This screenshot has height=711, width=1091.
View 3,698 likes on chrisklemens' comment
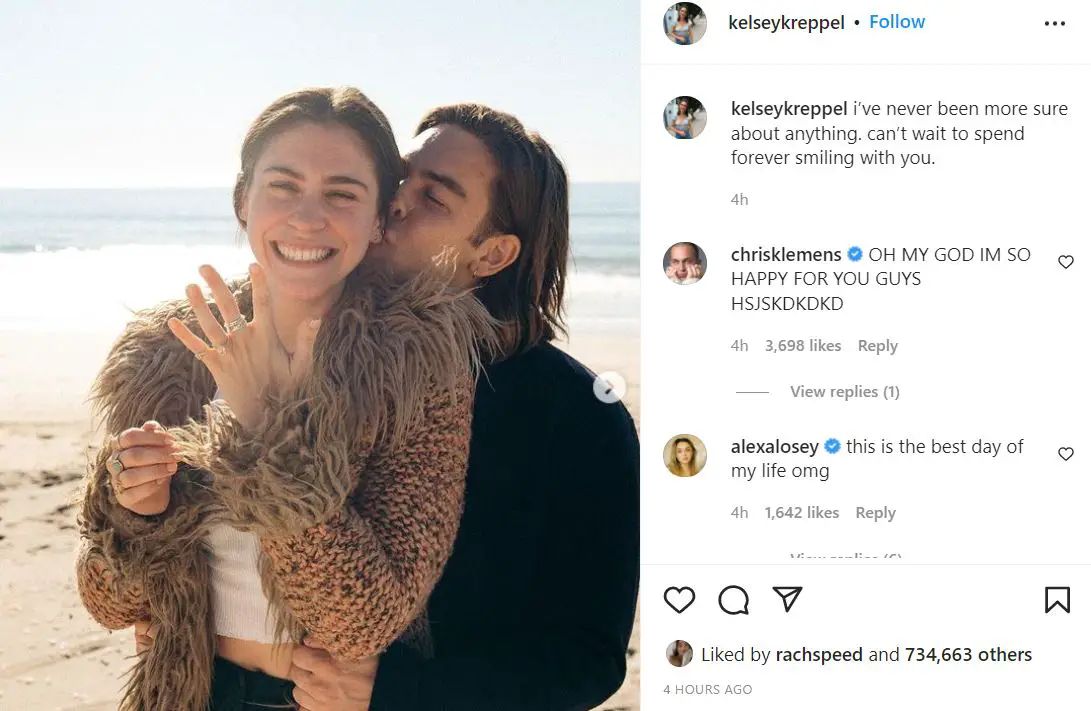click(x=803, y=346)
